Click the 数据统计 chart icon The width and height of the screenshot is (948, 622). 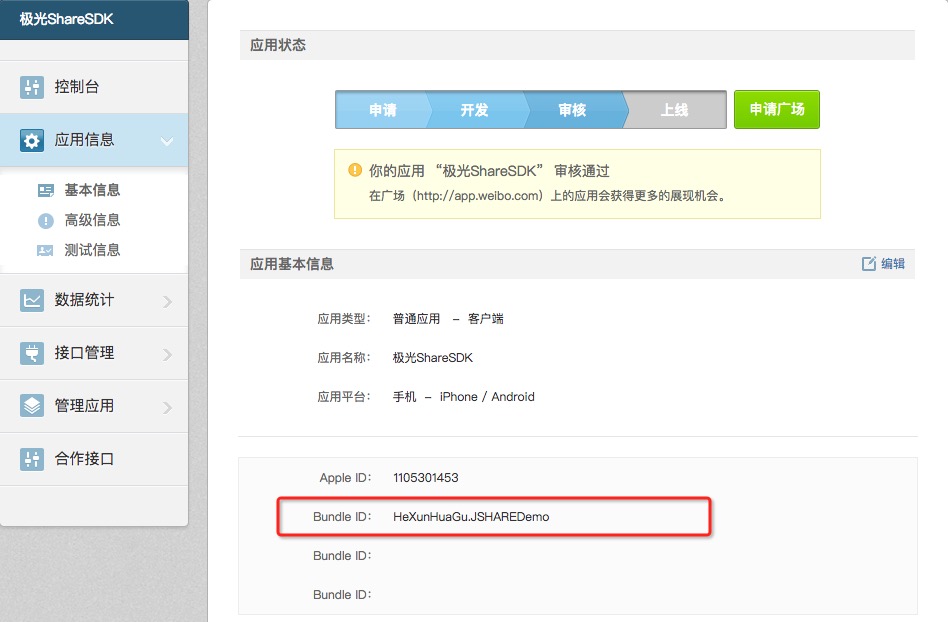tap(31, 300)
